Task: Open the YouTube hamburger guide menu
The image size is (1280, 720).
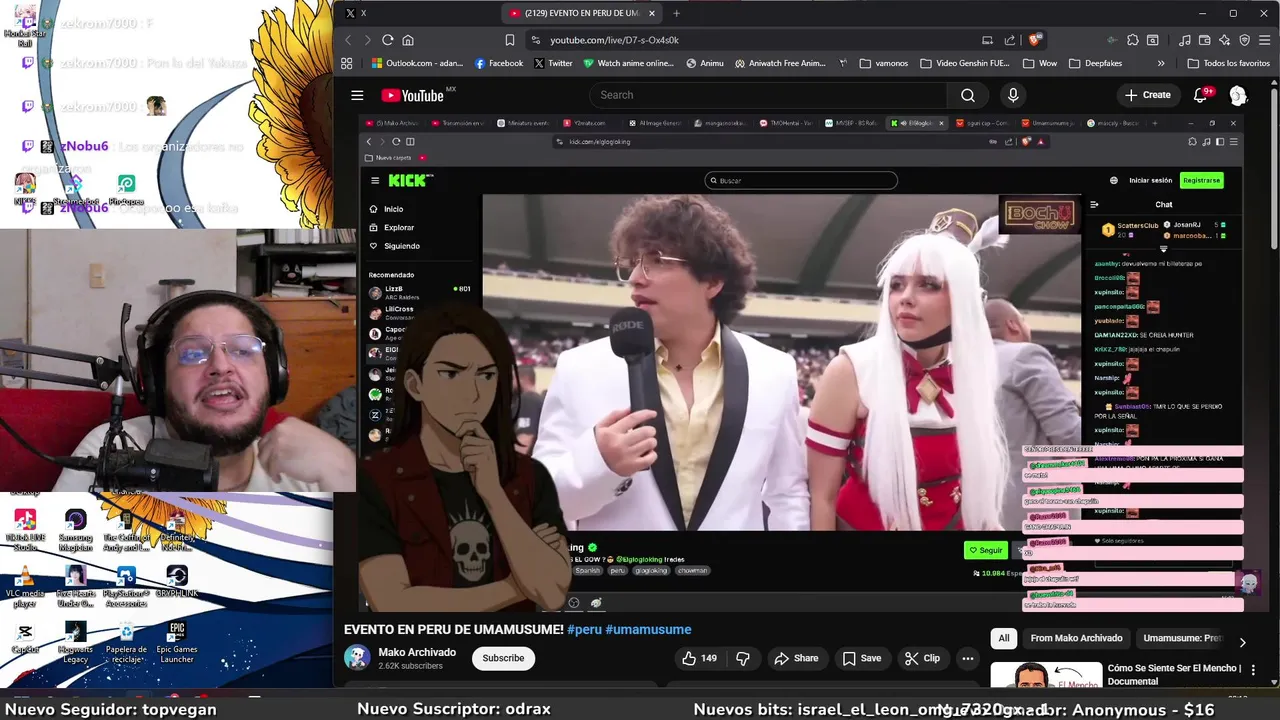Action: (357, 95)
